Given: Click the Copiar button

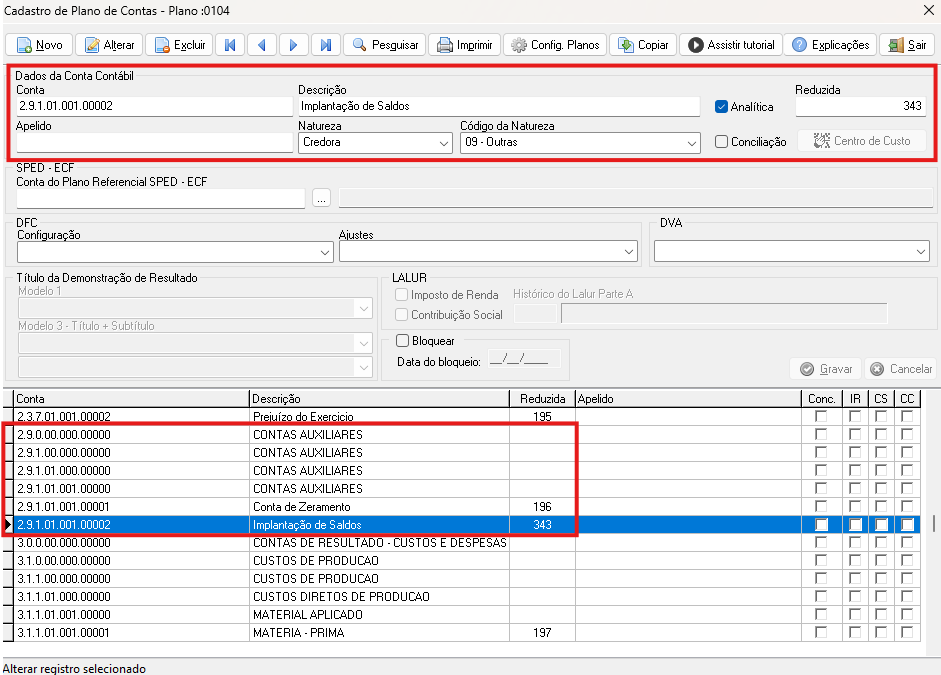Looking at the screenshot, I should [x=643, y=45].
